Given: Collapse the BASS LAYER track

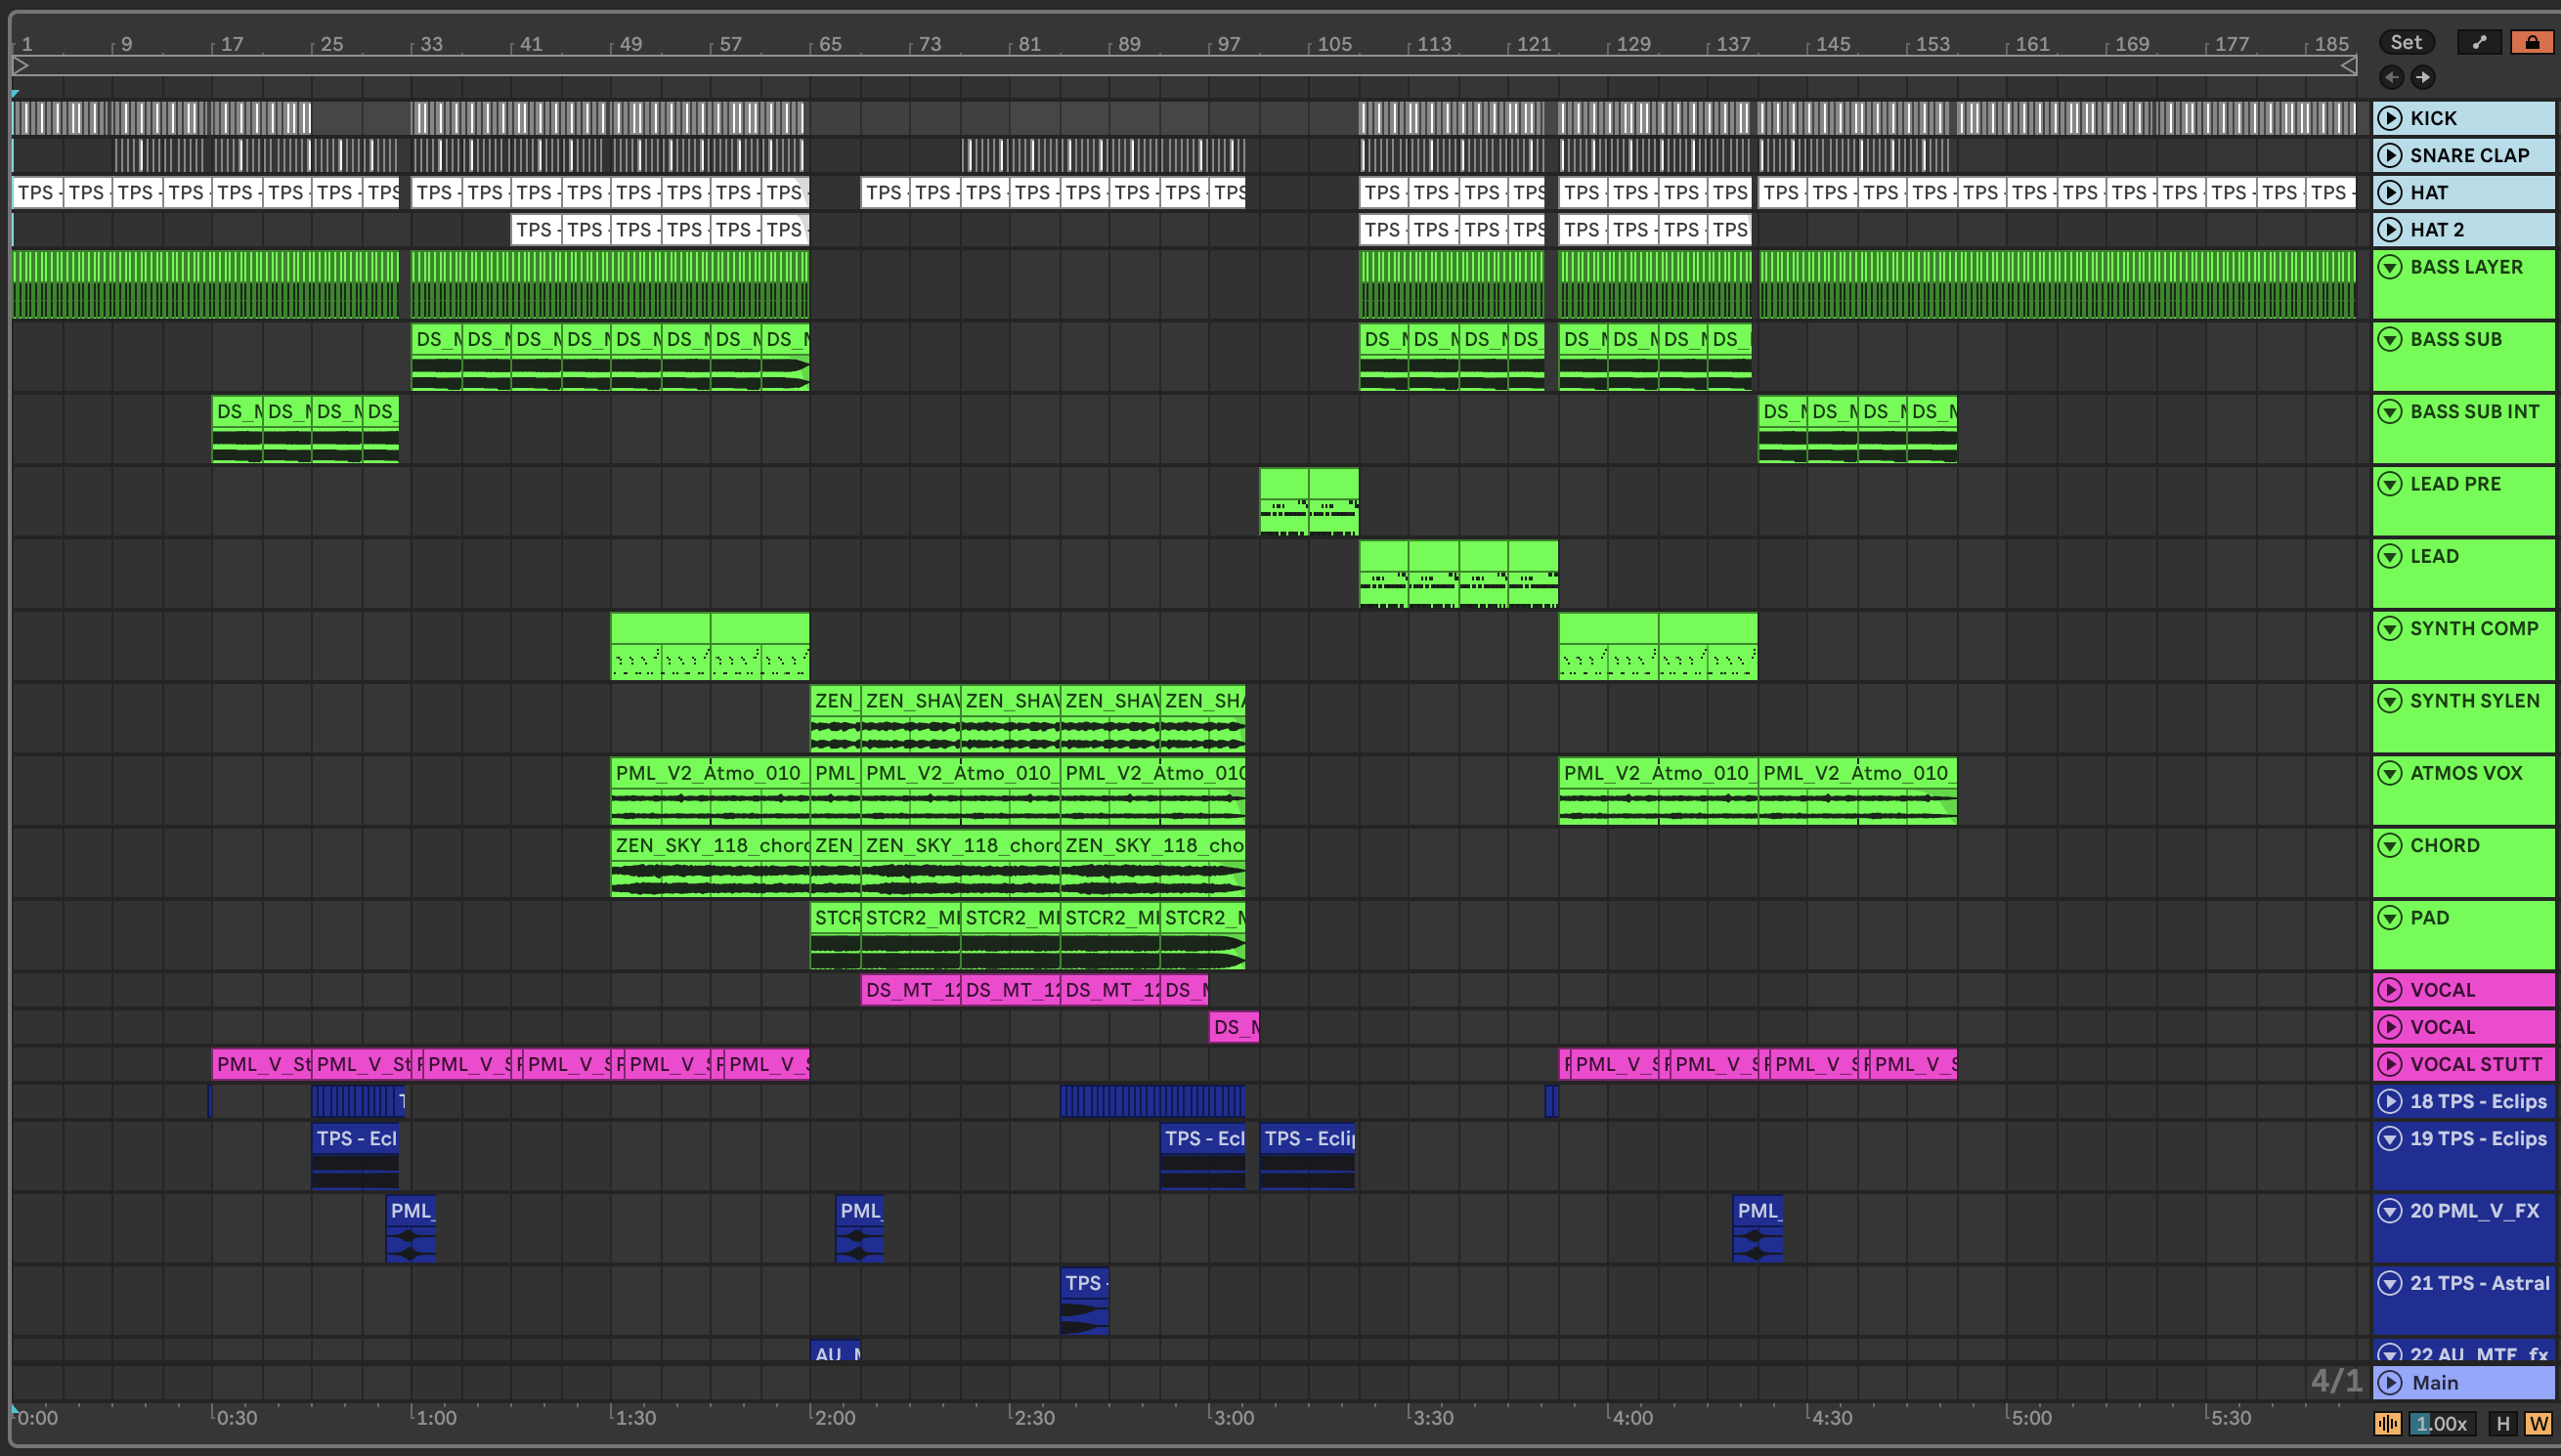Looking at the screenshot, I should coord(2389,267).
